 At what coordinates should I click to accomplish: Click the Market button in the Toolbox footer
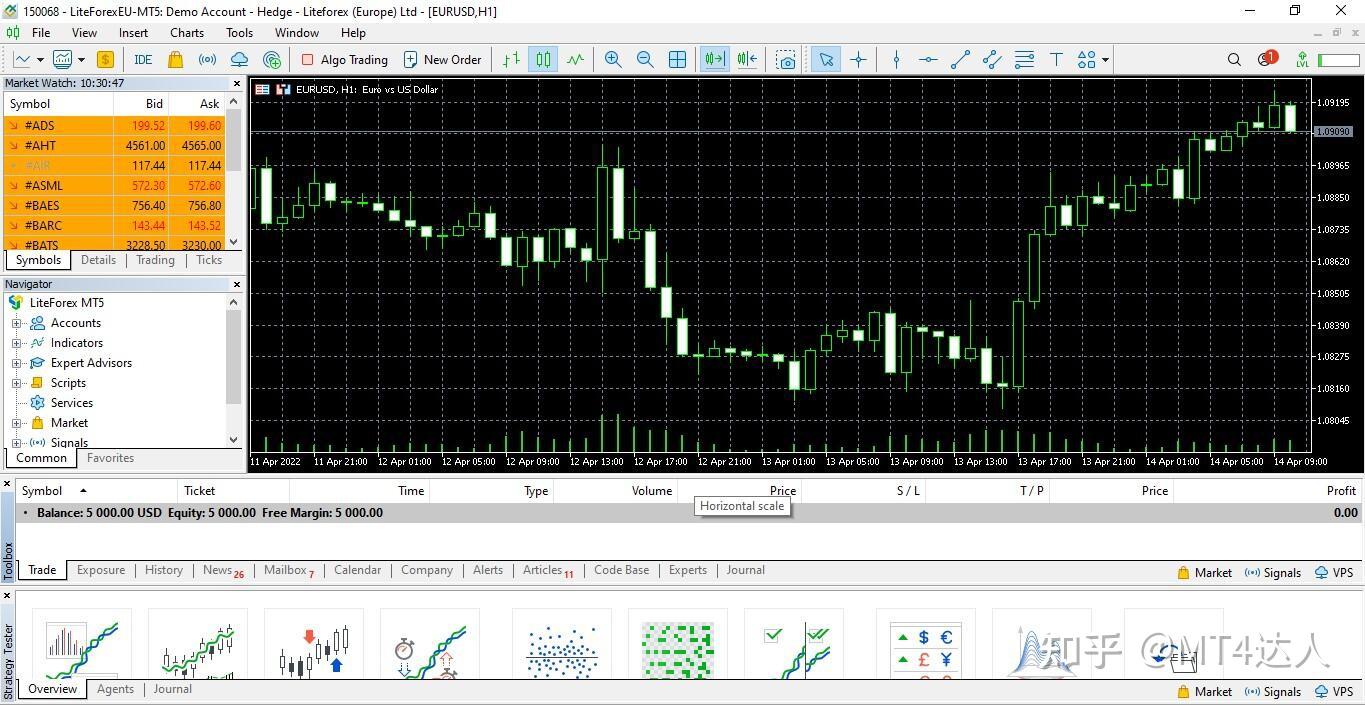point(1204,573)
